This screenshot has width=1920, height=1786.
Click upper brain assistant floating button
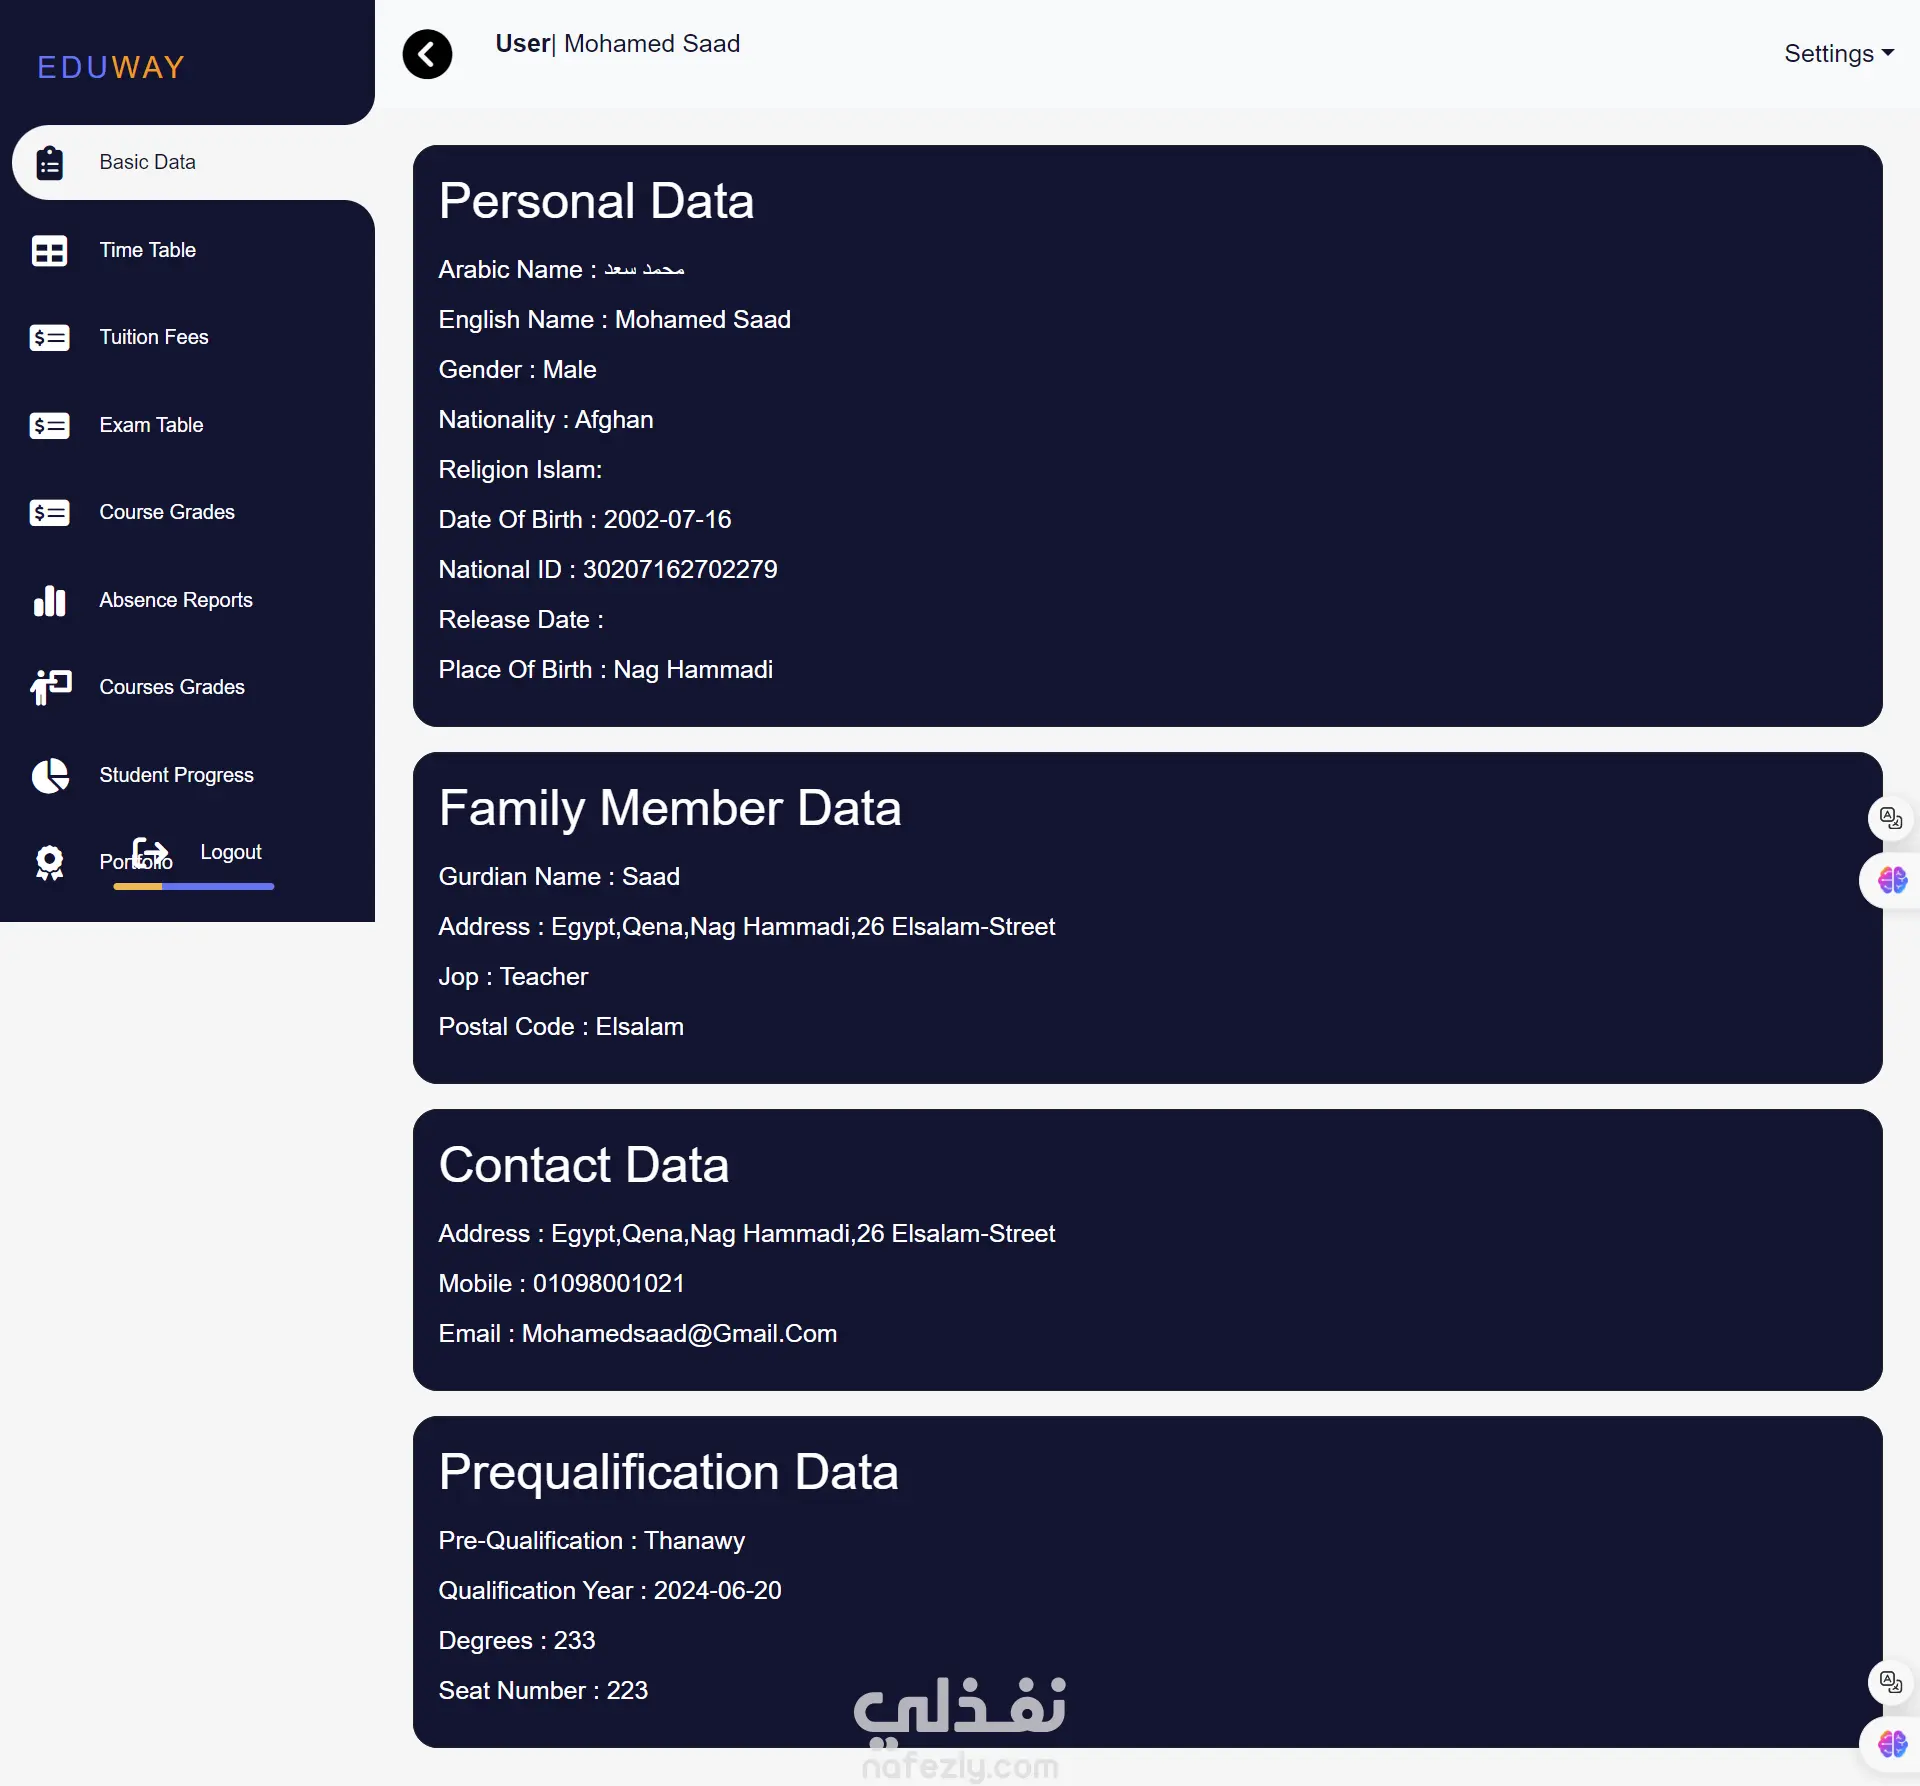[1891, 880]
